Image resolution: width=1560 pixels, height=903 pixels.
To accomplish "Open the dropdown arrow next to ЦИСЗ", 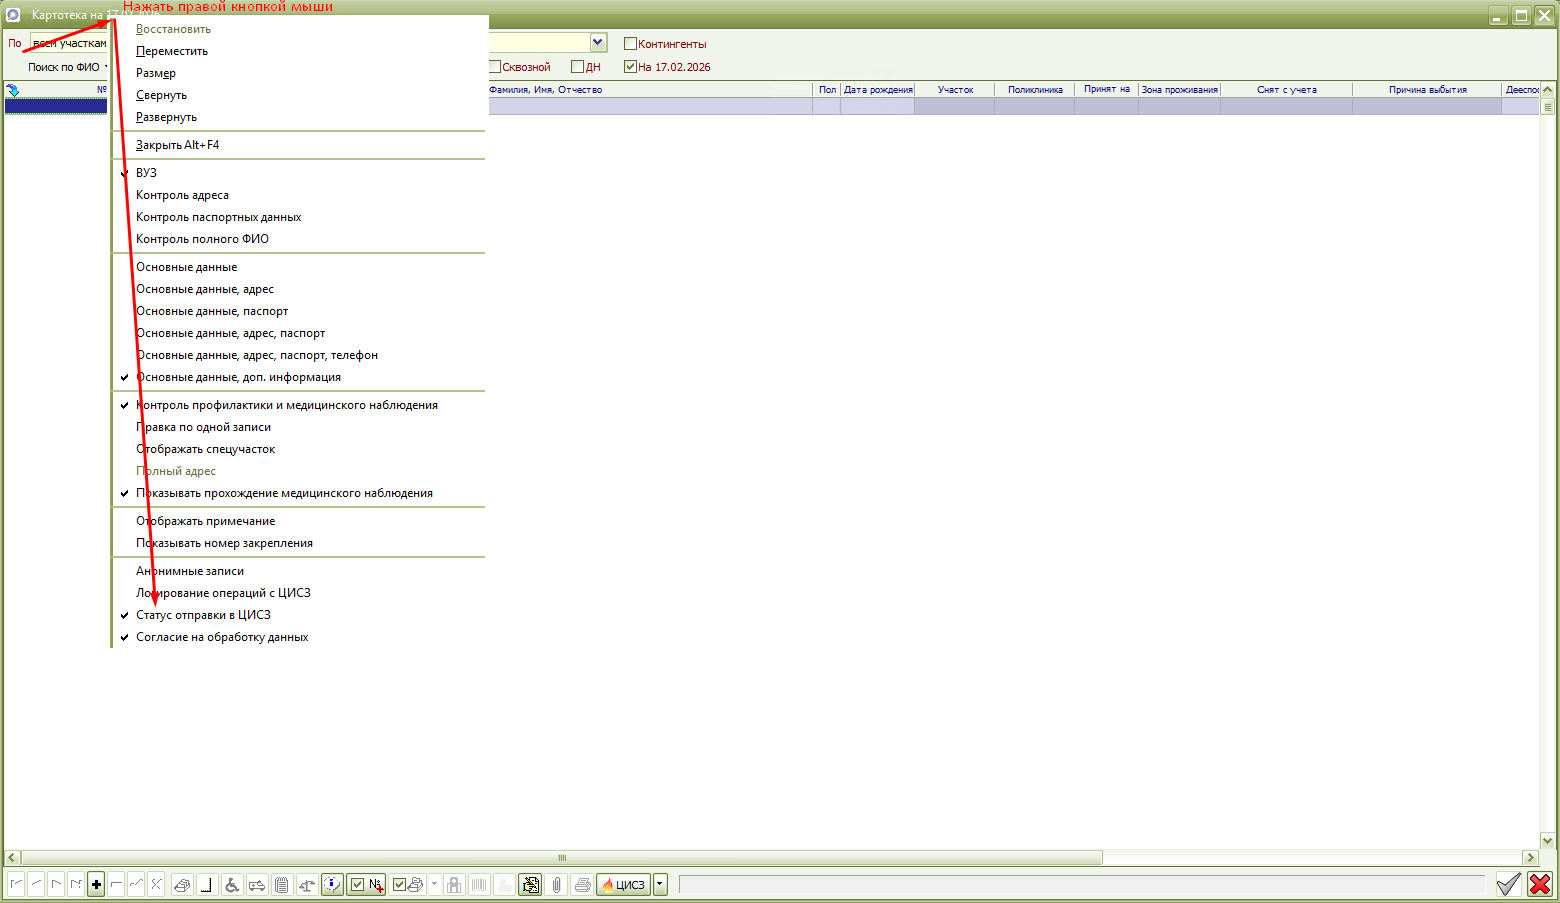I will tap(660, 885).
